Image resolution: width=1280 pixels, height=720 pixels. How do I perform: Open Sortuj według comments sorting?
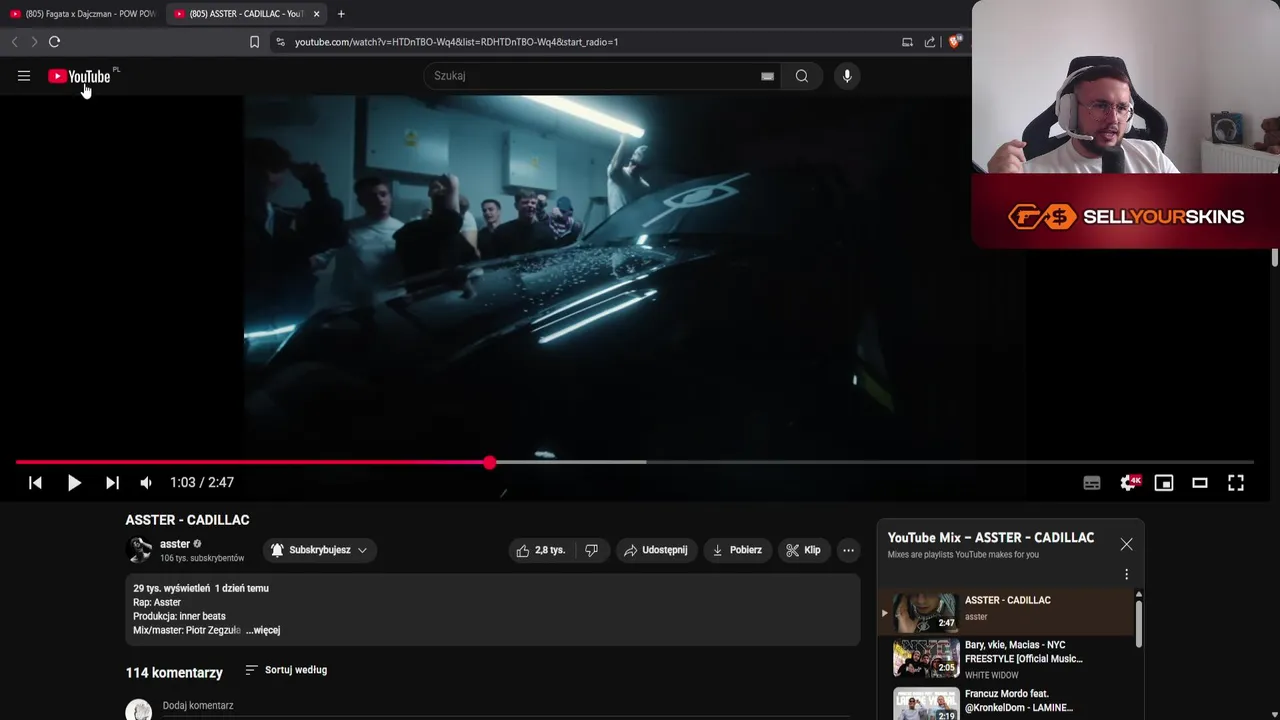286,670
